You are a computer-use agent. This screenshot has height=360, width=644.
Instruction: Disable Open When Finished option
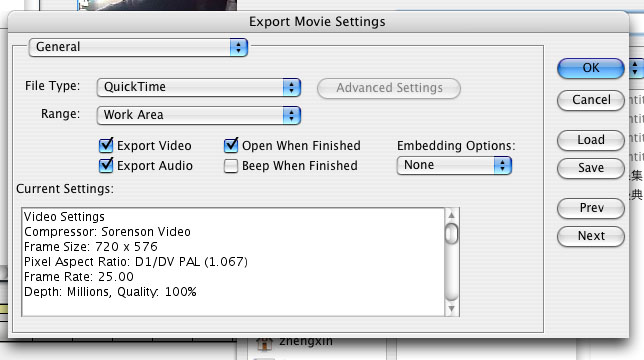[x=231, y=145]
